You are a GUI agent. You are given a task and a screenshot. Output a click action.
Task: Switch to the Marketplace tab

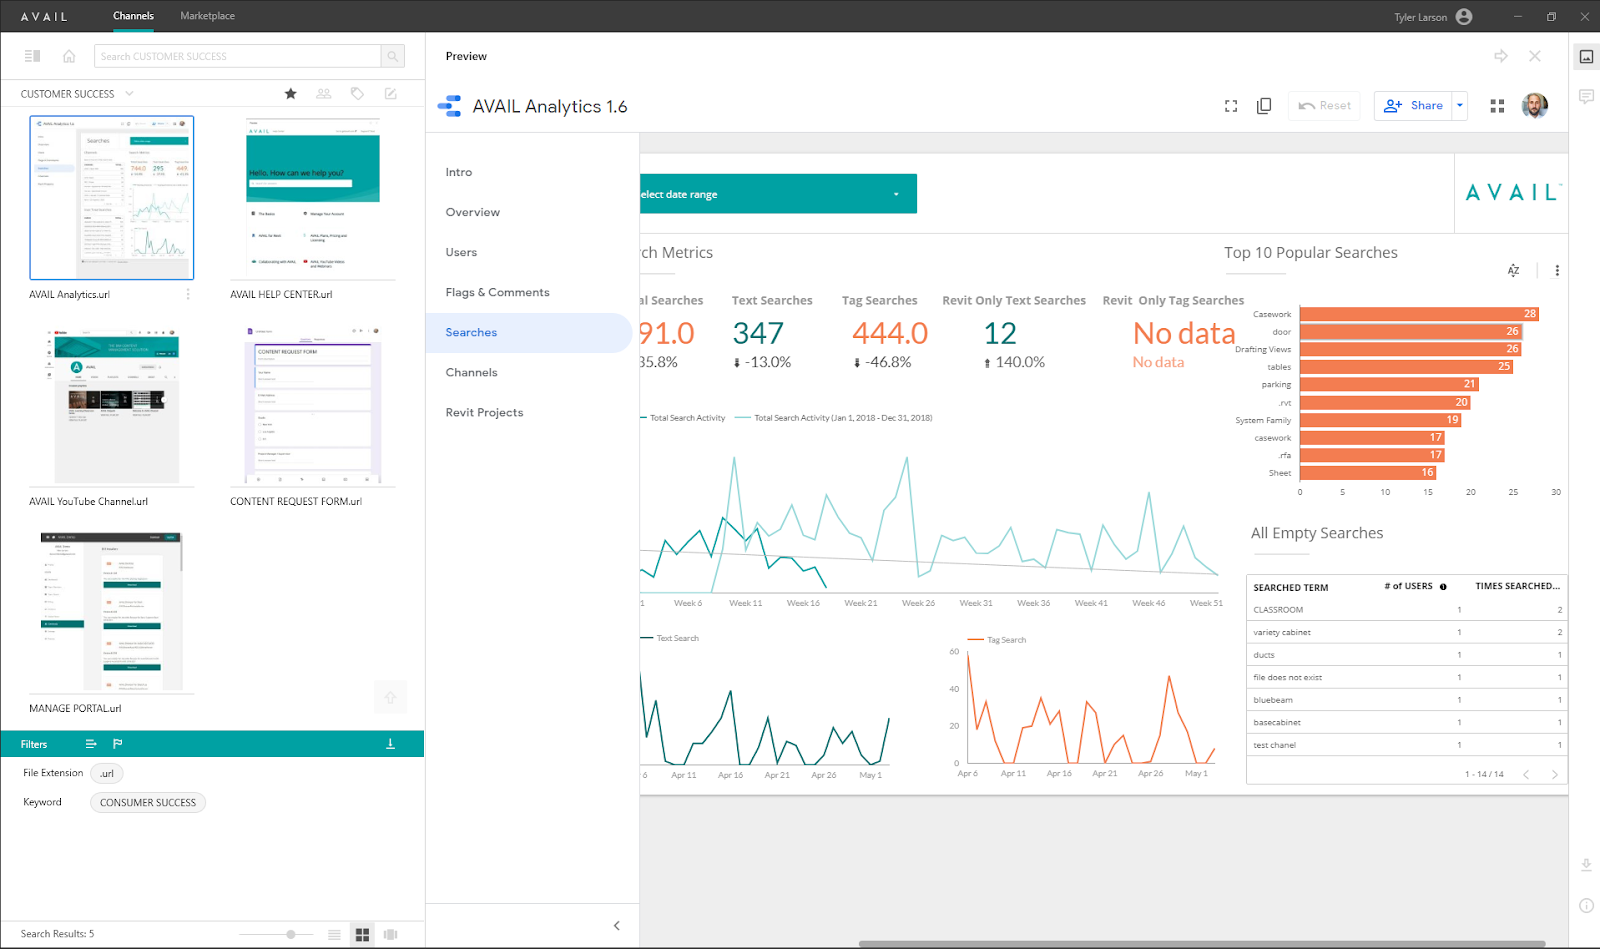click(x=208, y=16)
